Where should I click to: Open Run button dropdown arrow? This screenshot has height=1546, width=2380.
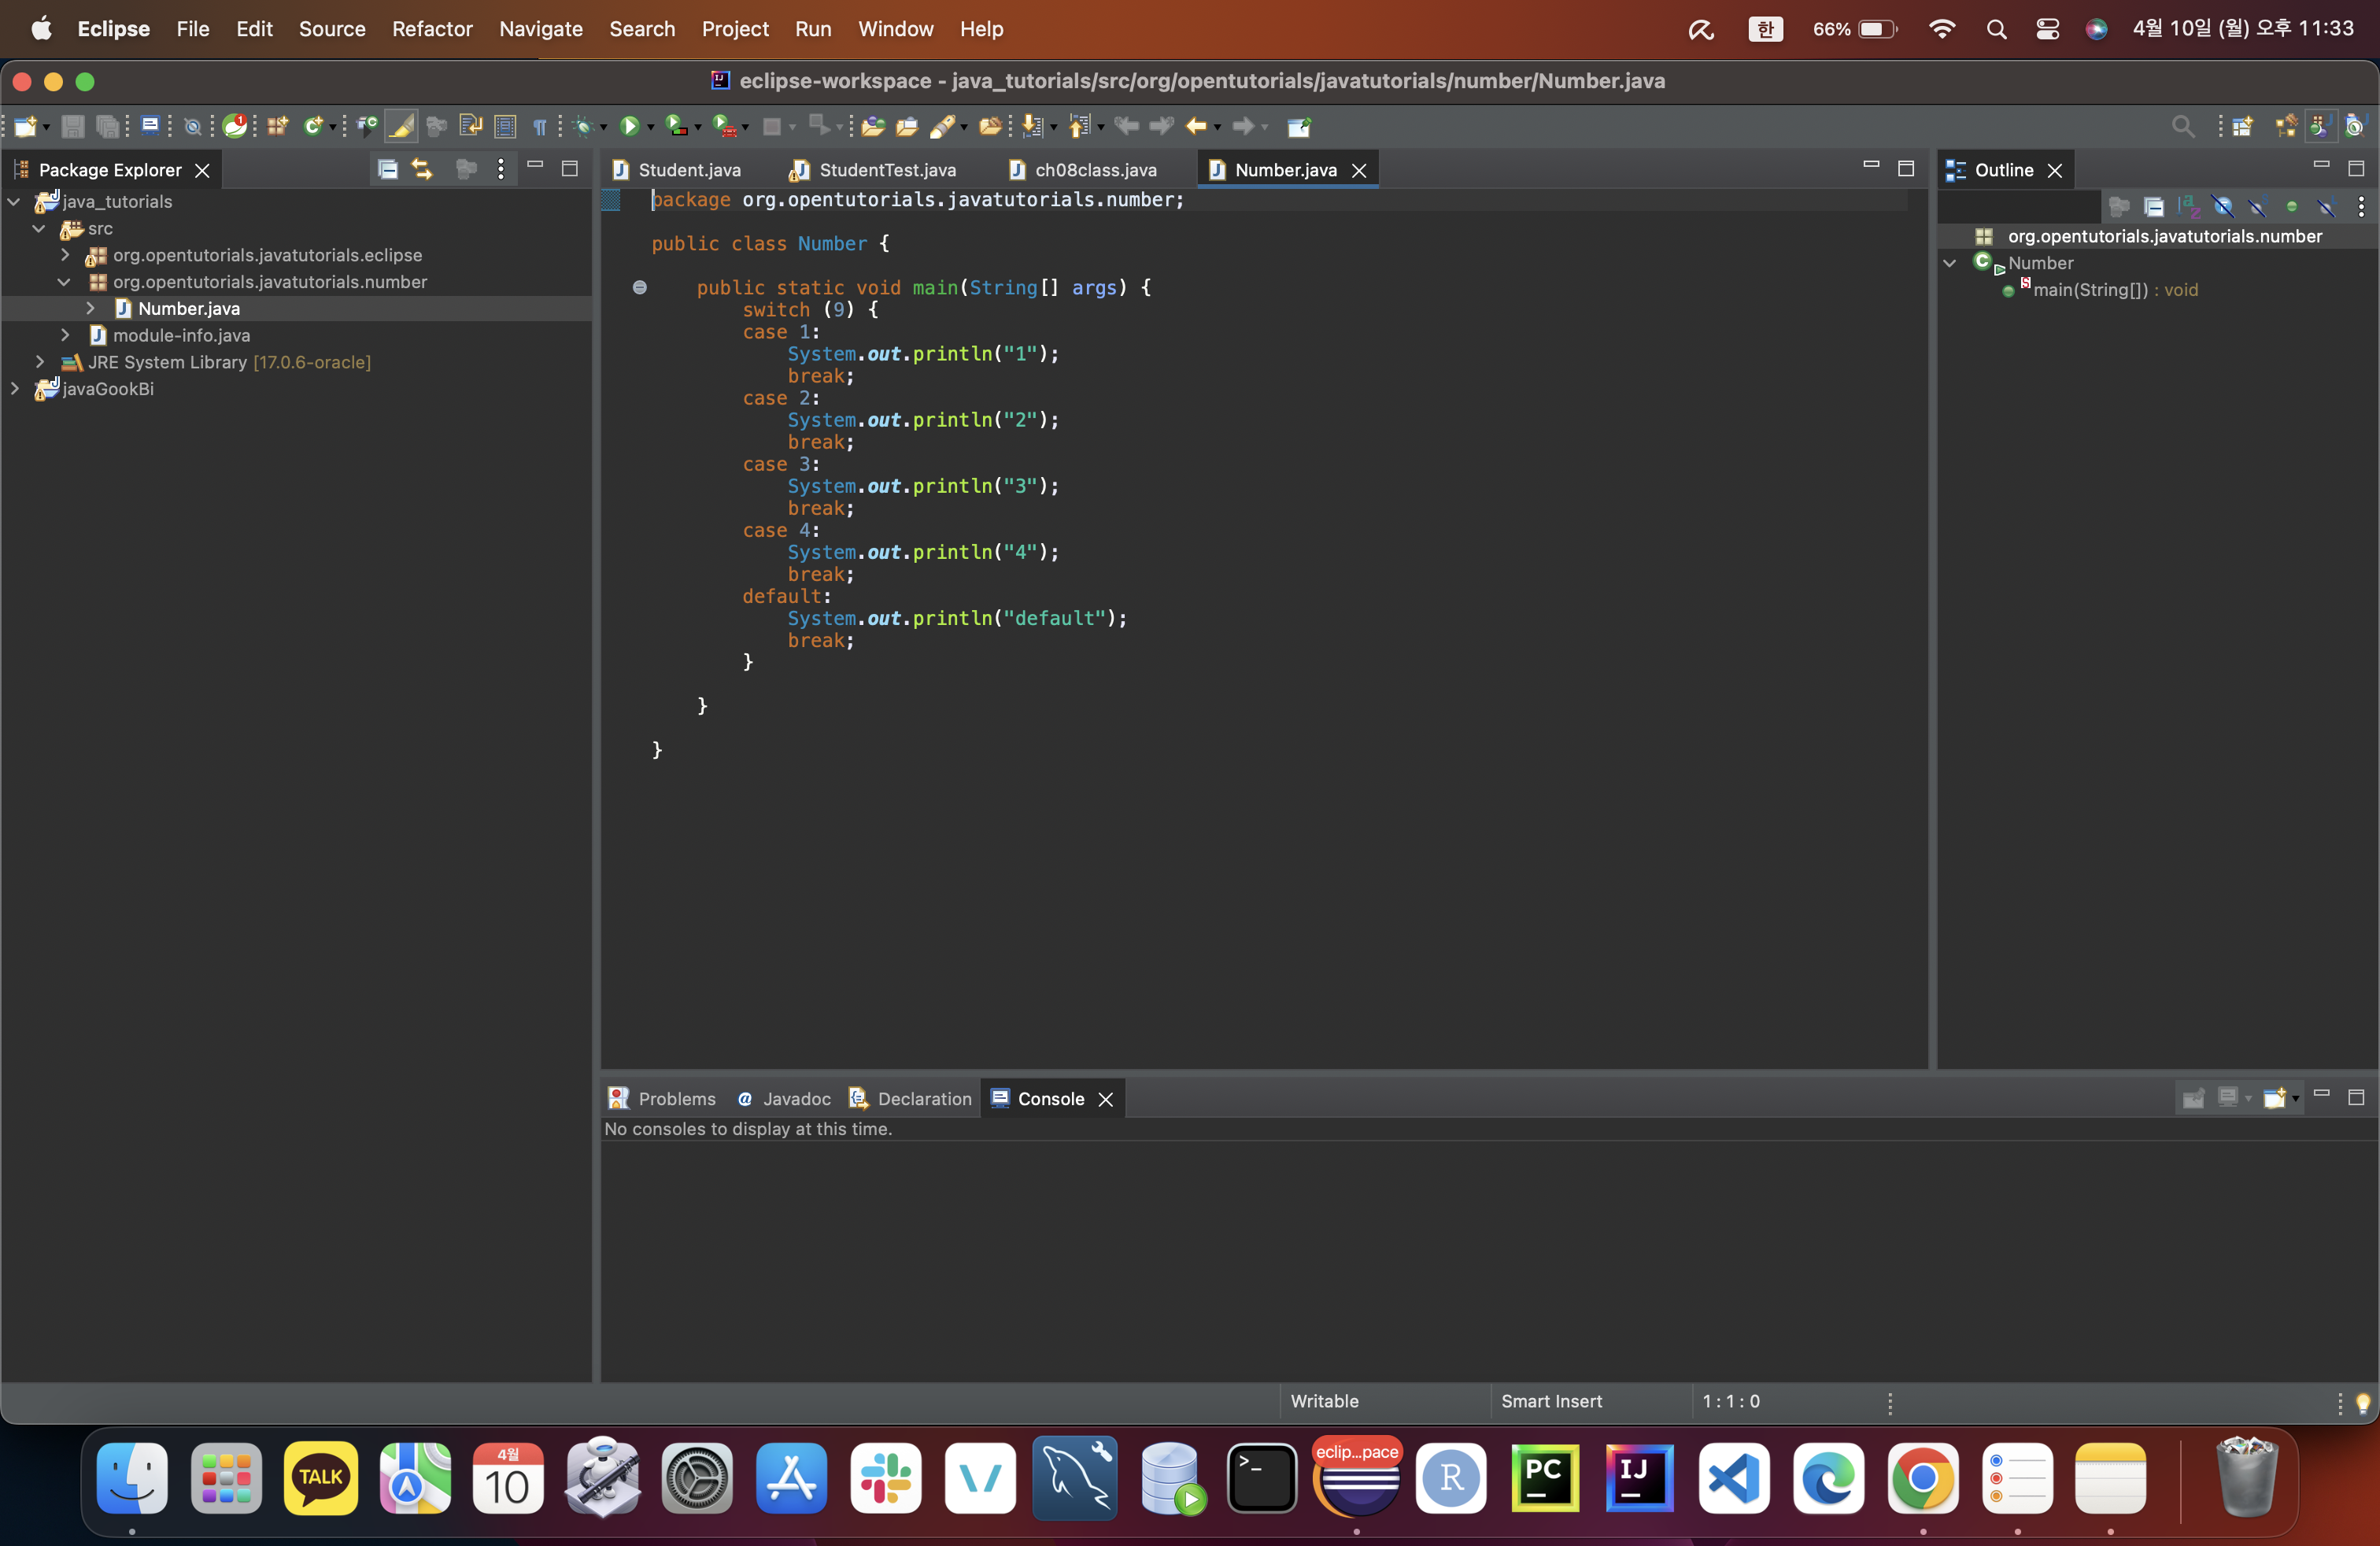pos(650,128)
